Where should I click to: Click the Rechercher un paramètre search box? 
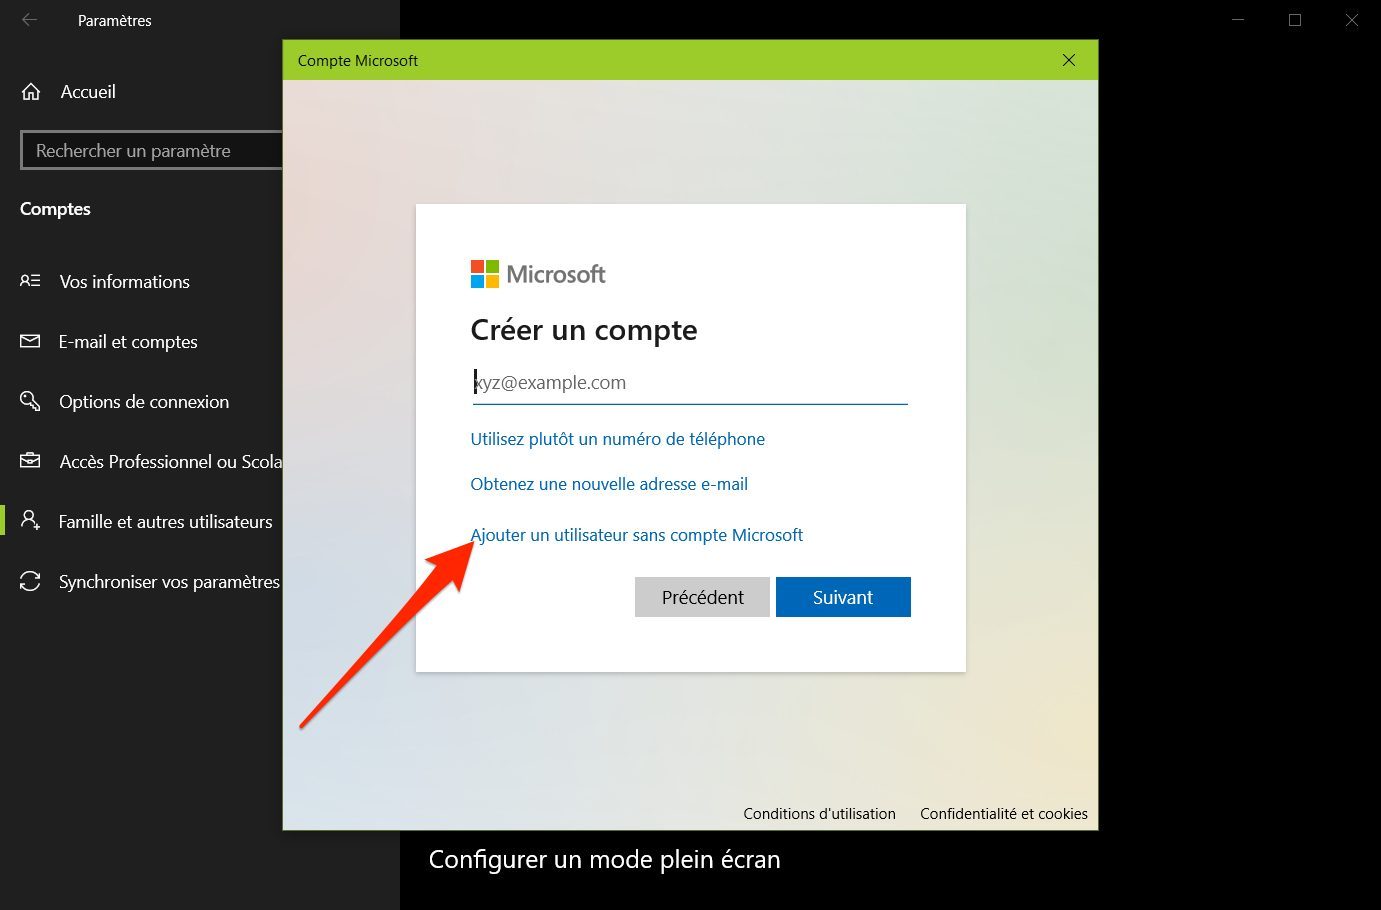tap(152, 150)
